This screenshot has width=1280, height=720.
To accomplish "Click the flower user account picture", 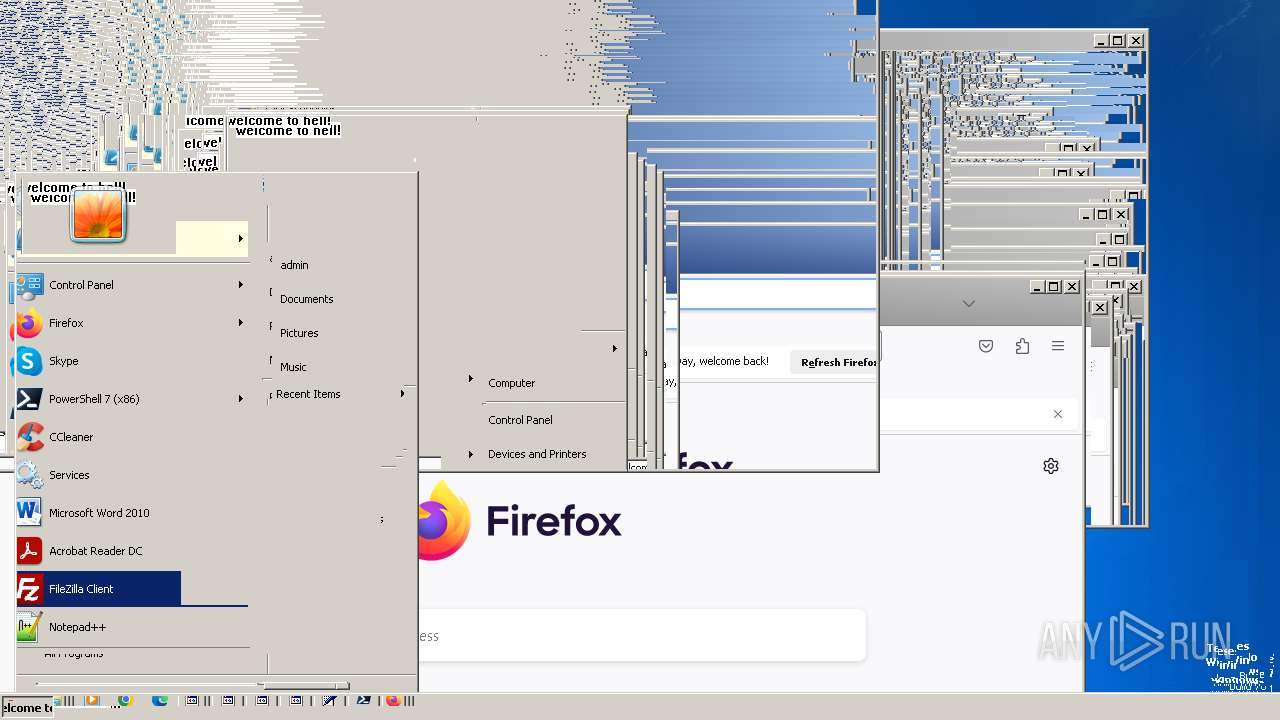I will tap(98, 215).
